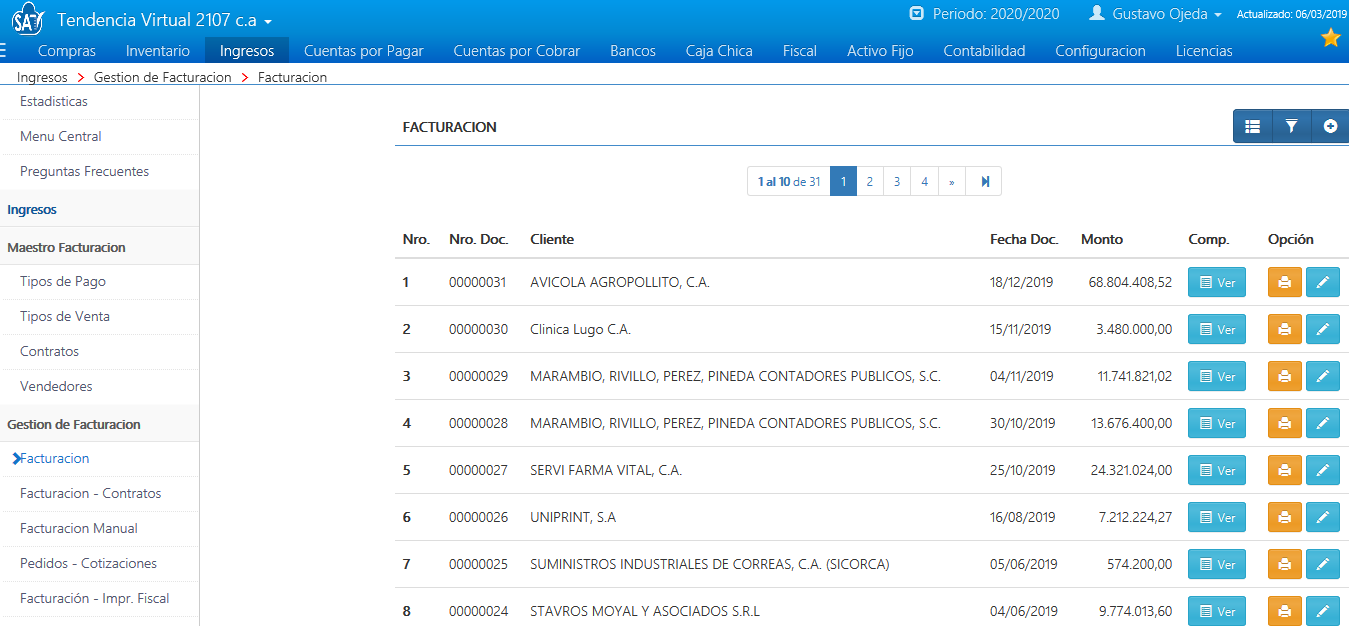The image size is (1349, 626).
Task: Open the Contabilidad menu
Action: click(x=985, y=51)
